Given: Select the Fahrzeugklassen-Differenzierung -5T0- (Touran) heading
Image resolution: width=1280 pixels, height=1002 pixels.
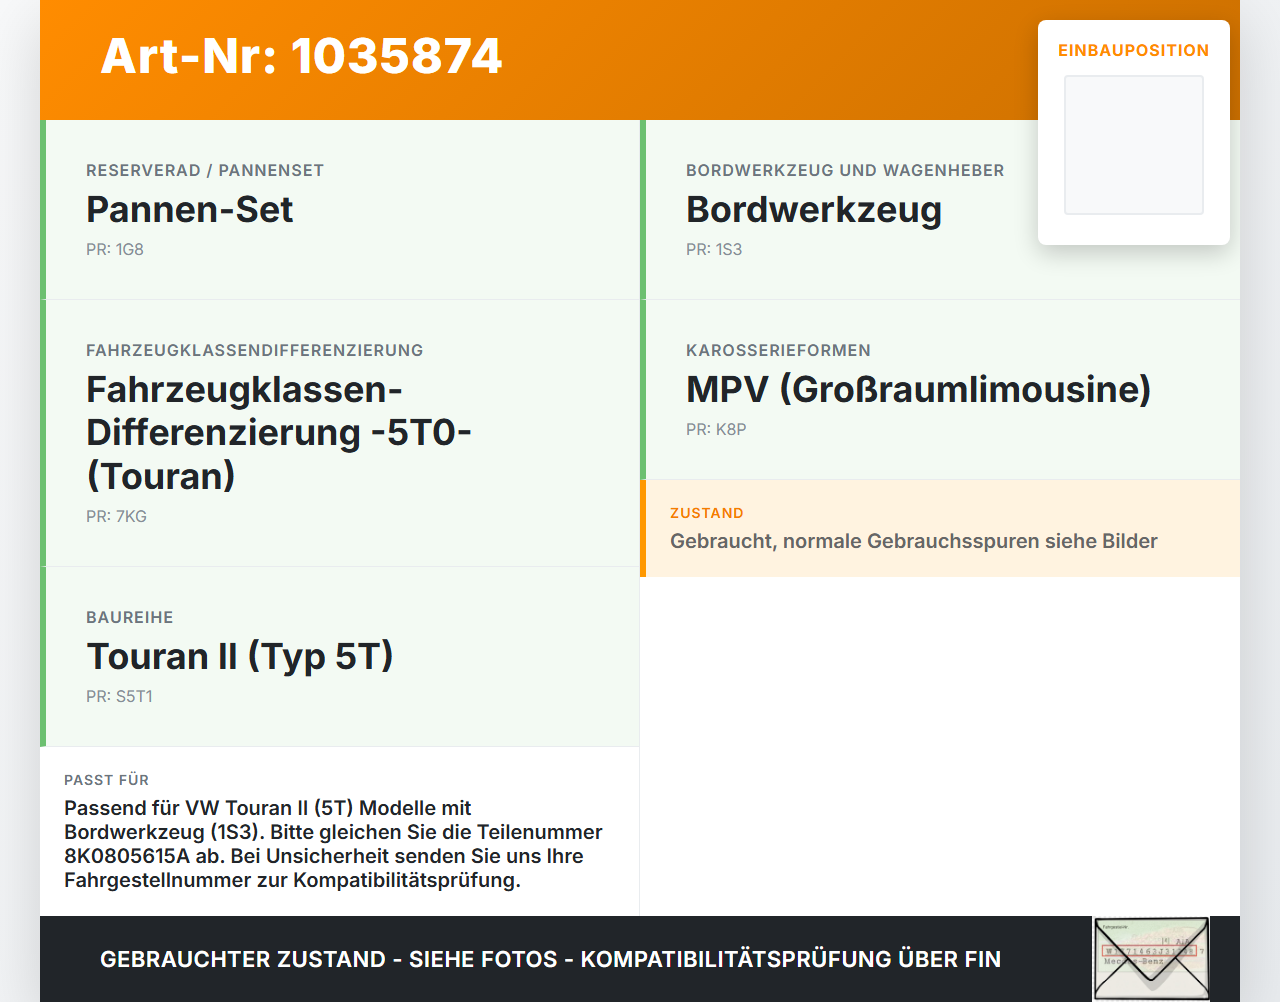Looking at the screenshot, I should tap(279, 432).
